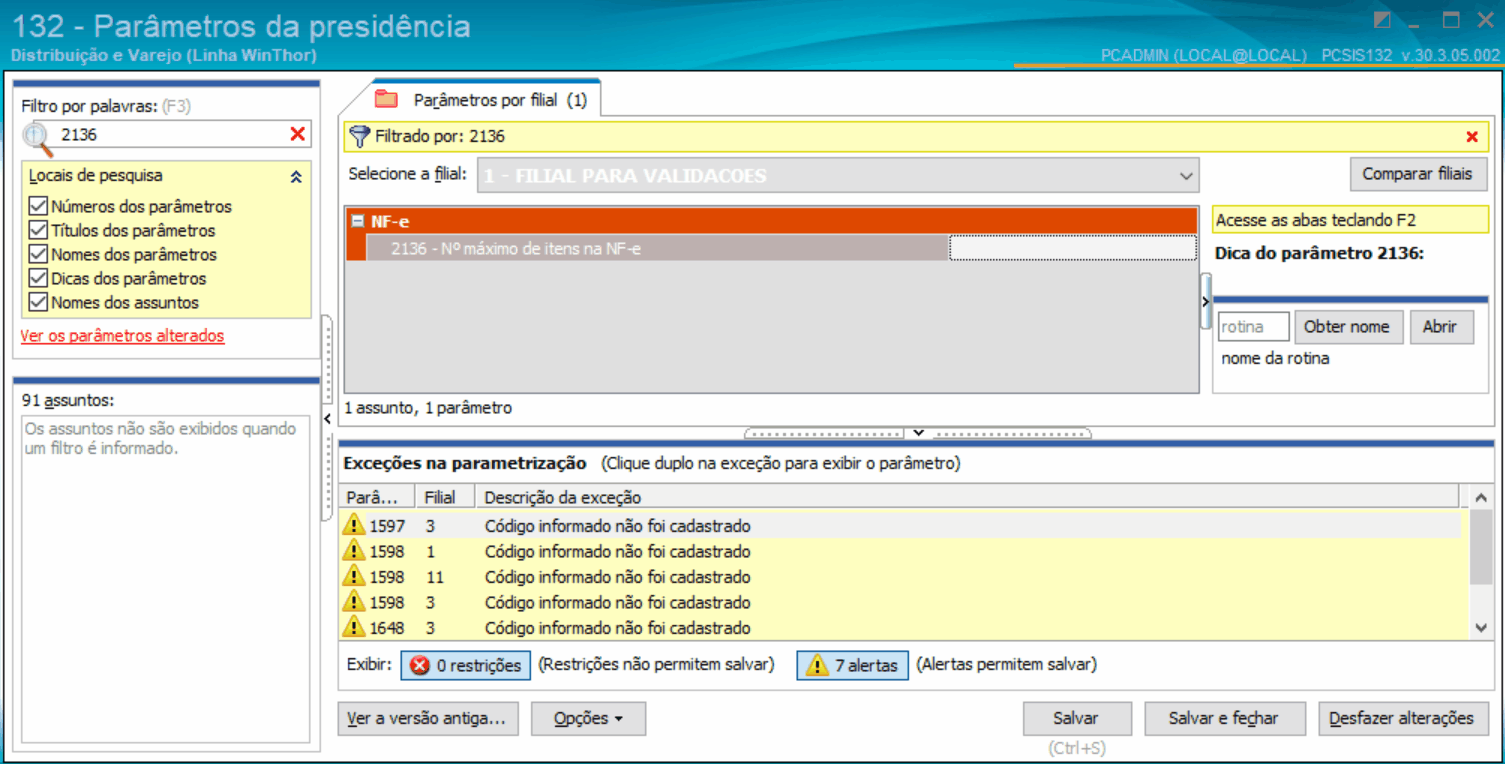Image resolution: width=1505 pixels, height=764 pixels.
Task: Click Ver a versão antiga button
Action: click(x=427, y=718)
